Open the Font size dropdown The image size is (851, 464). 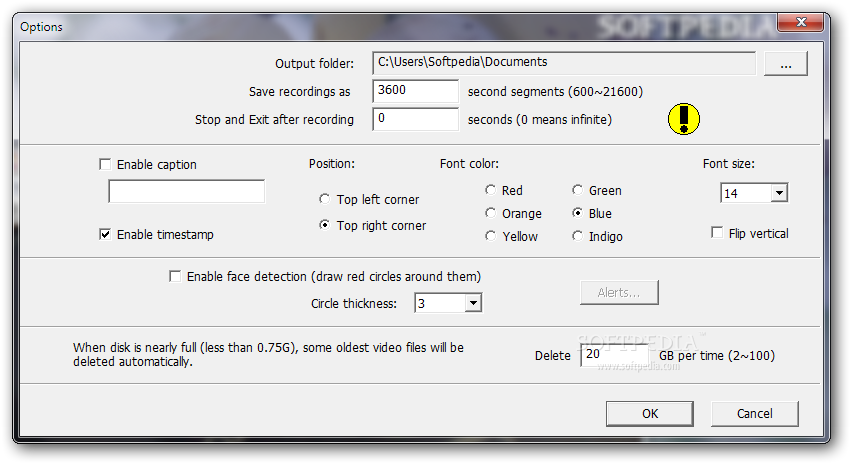779,193
